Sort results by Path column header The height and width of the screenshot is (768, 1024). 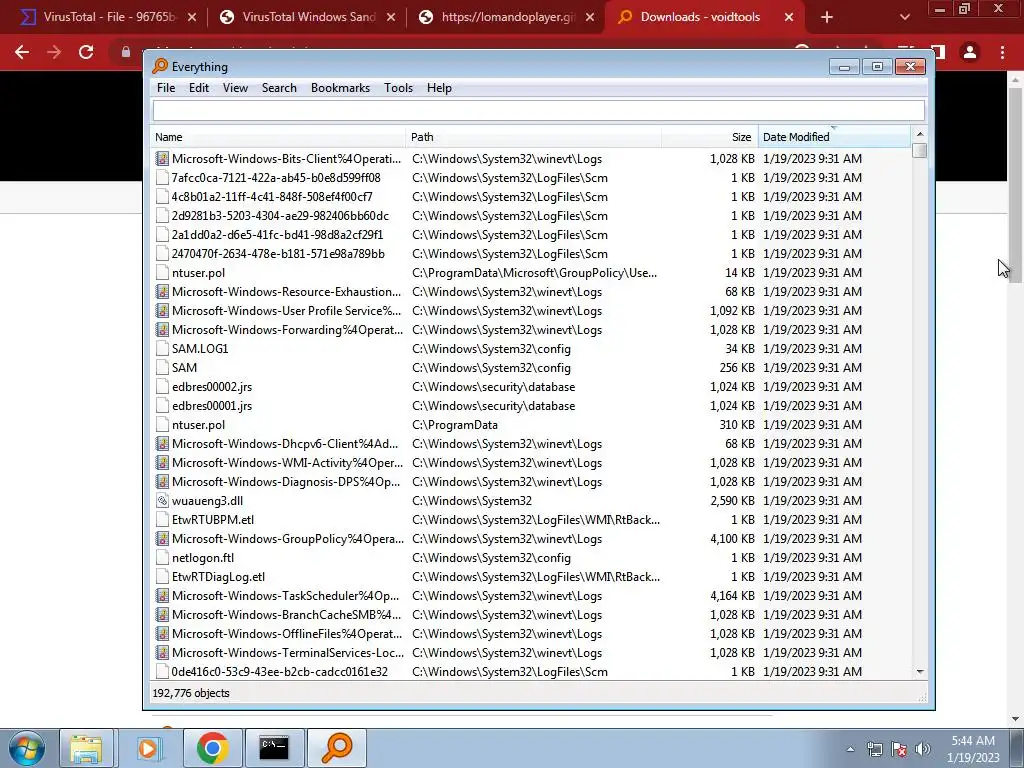(x=534, y=137)
